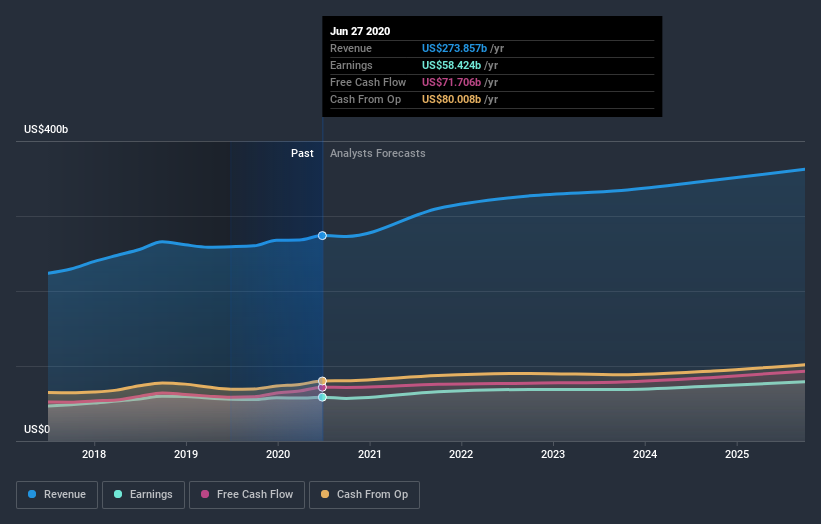The image size is (821, 524).
Task: Click the 2022 x-axis label
Action: click(461, 454)
